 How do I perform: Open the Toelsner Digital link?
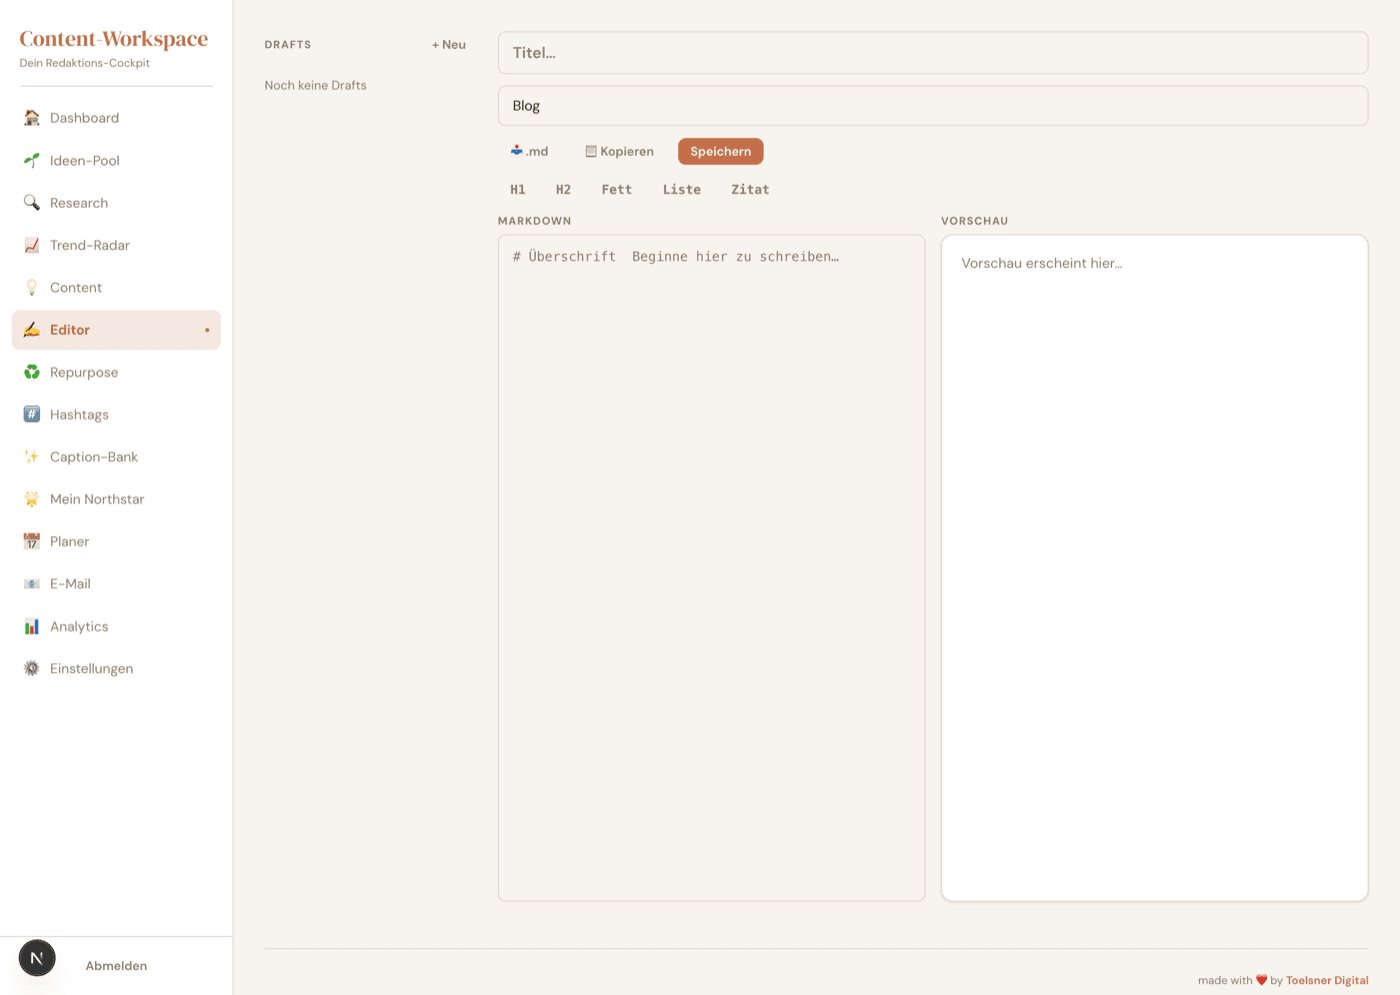(1327, 981)
